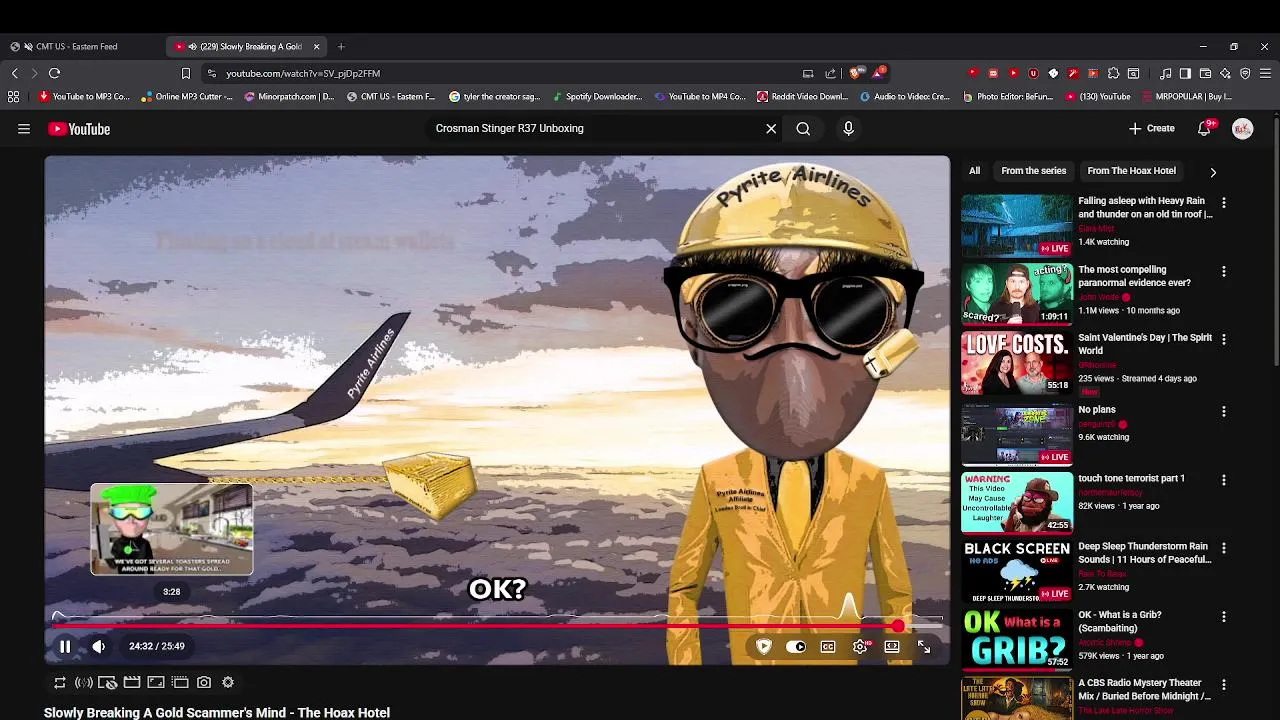Screen dimensions: 1280x720
Task: Open the No plans video title
Action: [x=1097, y=410]
